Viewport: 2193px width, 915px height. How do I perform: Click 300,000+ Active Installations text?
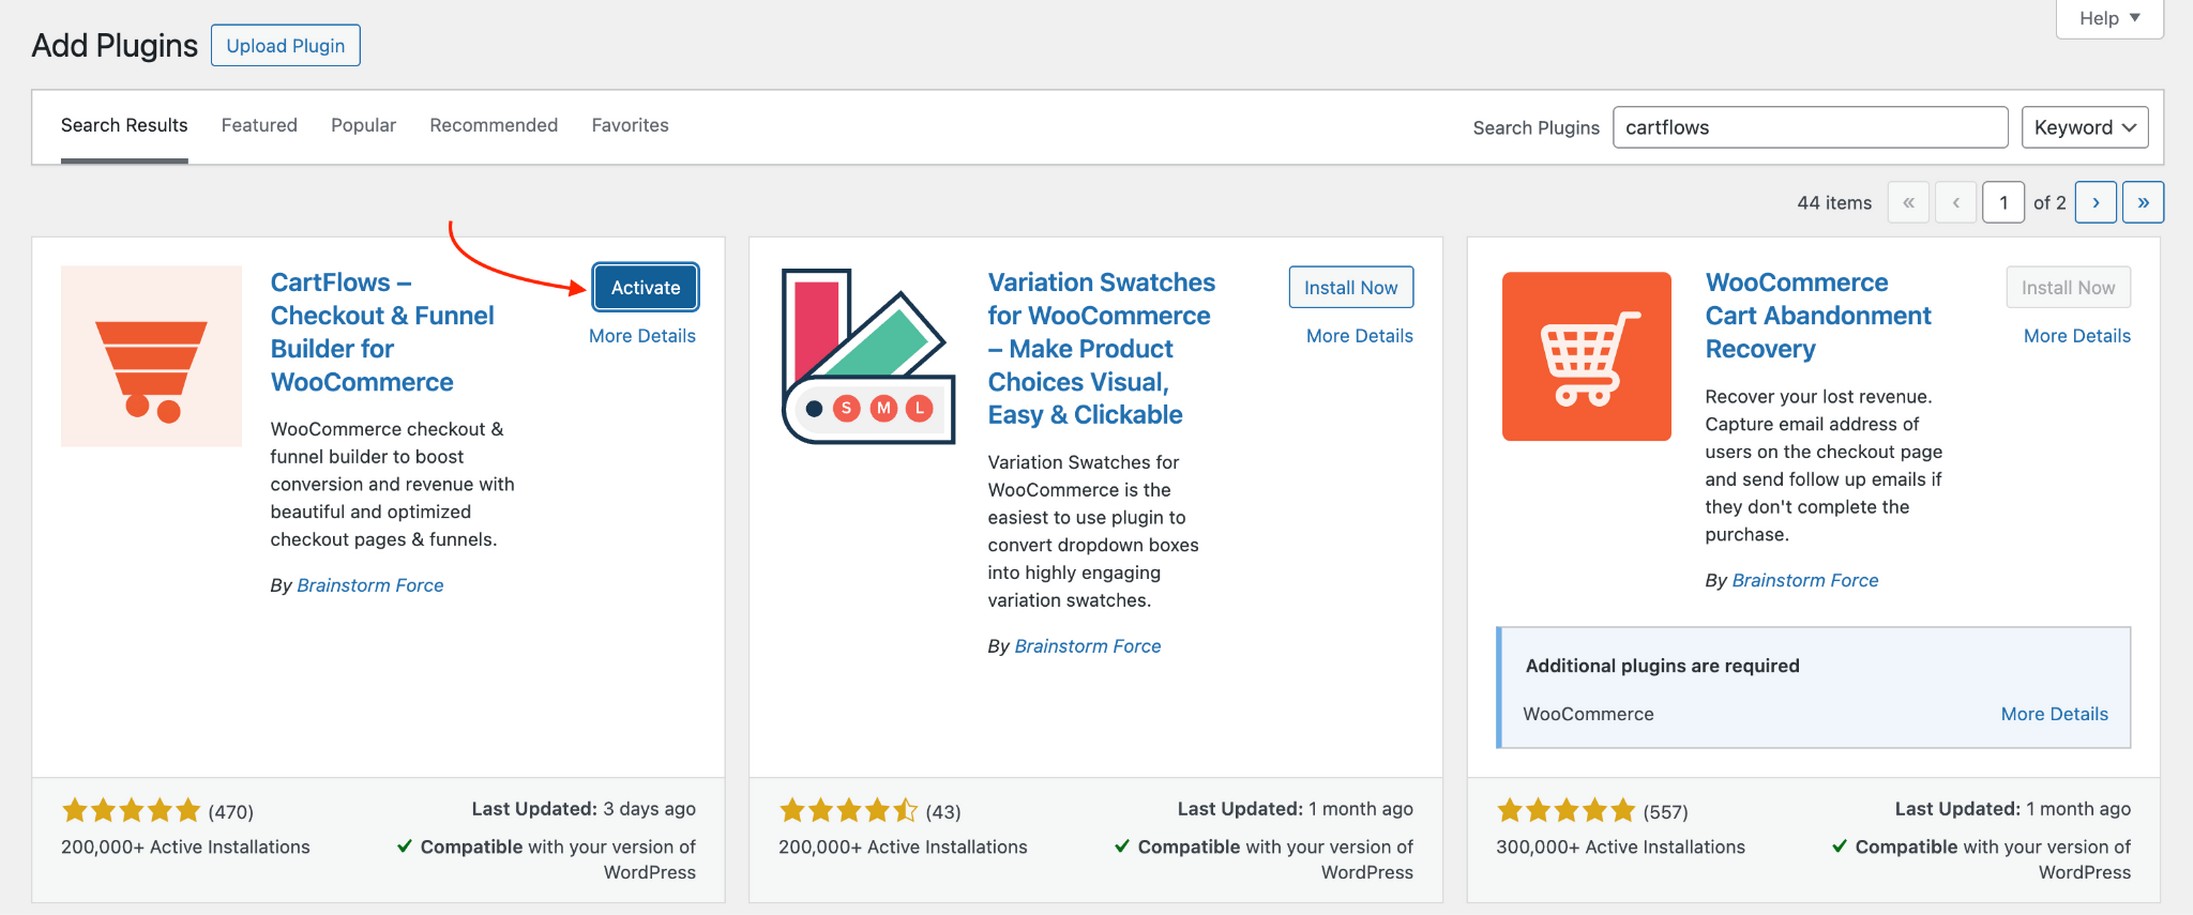[x=1620, y=847]
